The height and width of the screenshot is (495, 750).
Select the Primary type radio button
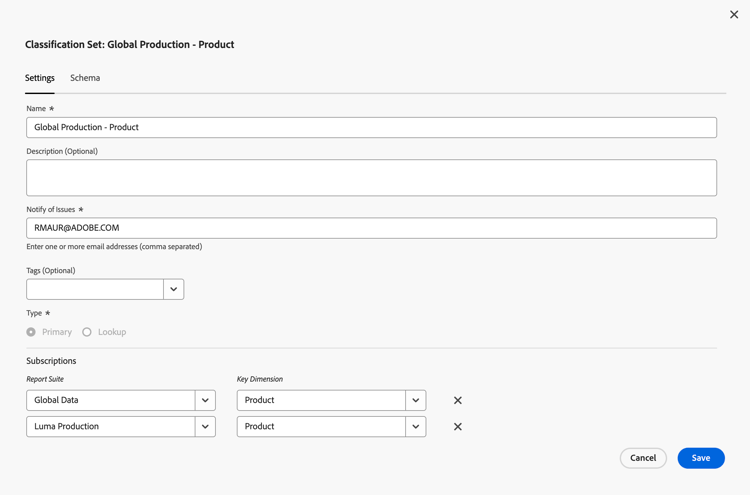[x=31, y=332]
